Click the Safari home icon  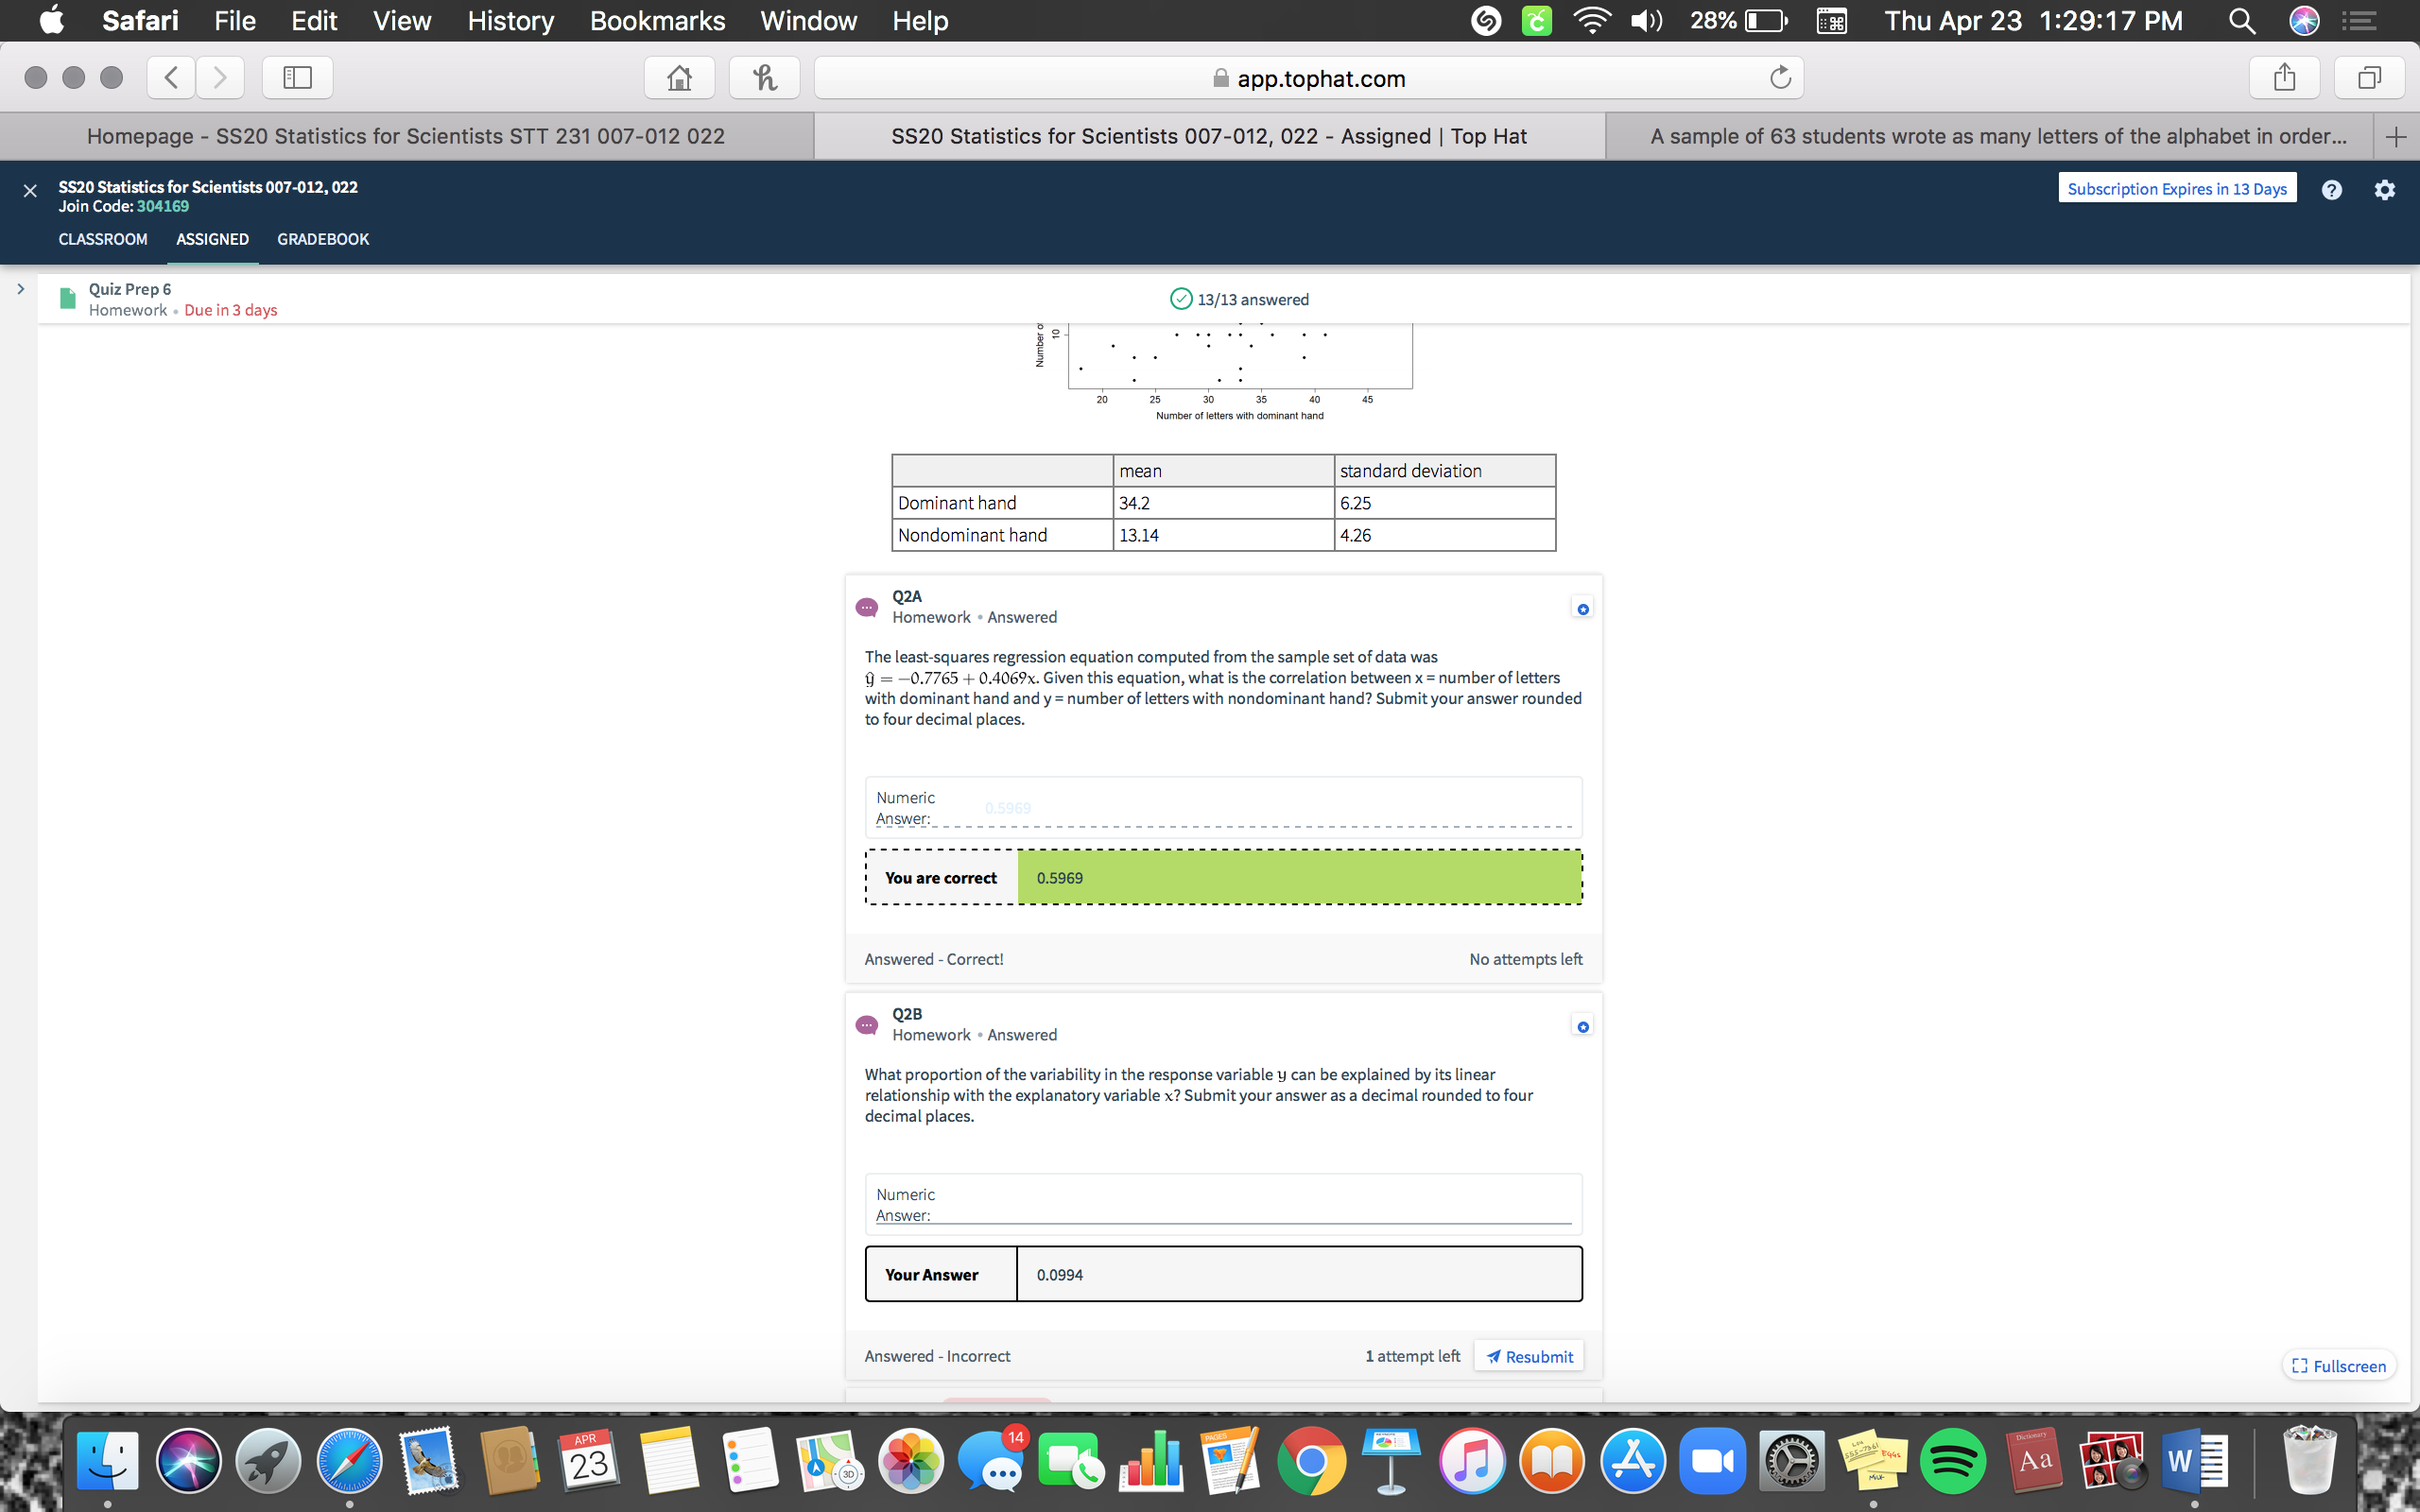pos(679,78)
